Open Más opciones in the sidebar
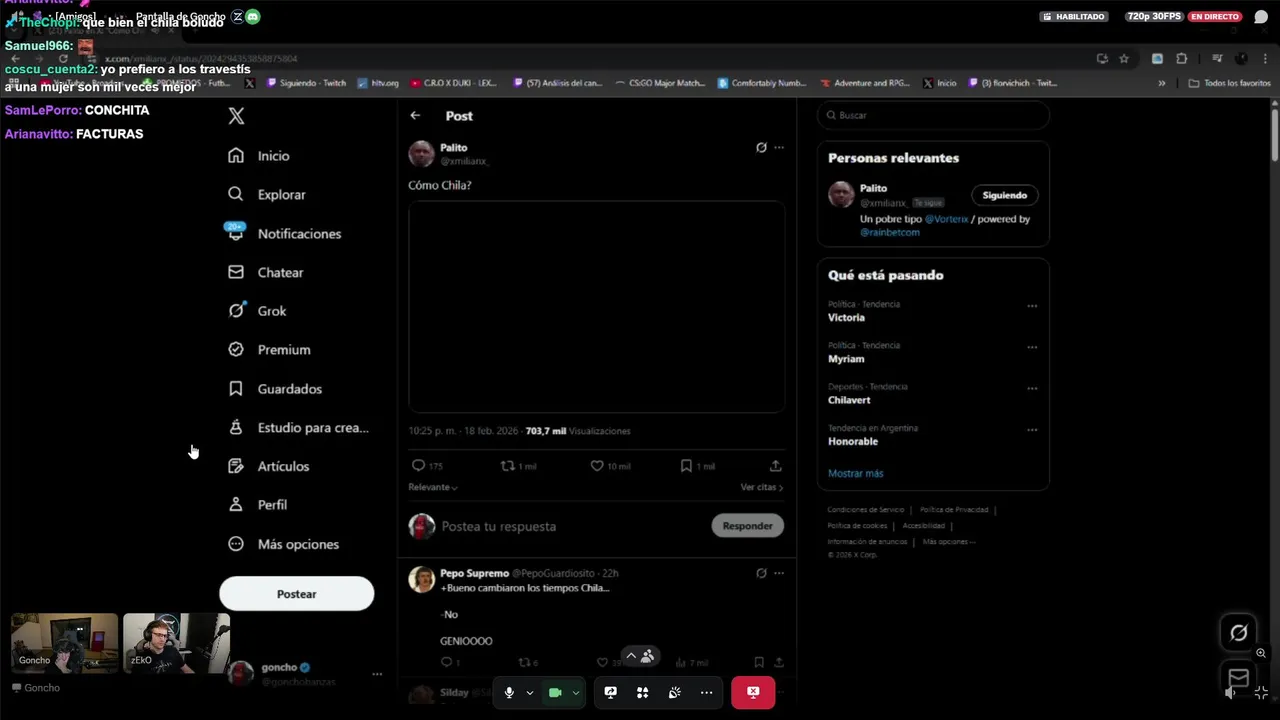The image size is (1280, 720). pyautogui.click(x=283, y=544)
